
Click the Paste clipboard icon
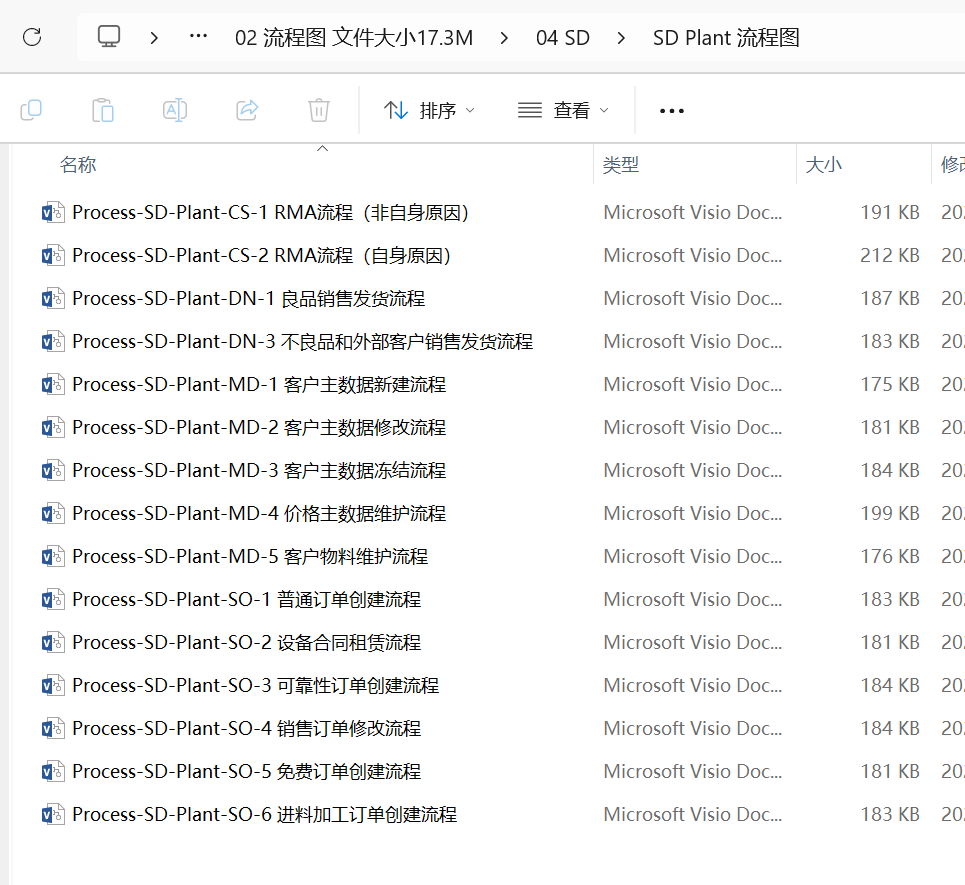point(103,110)
